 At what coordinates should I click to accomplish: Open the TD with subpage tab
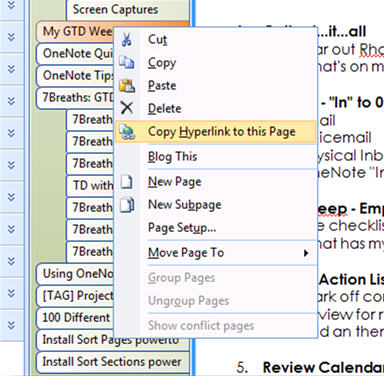90,185
